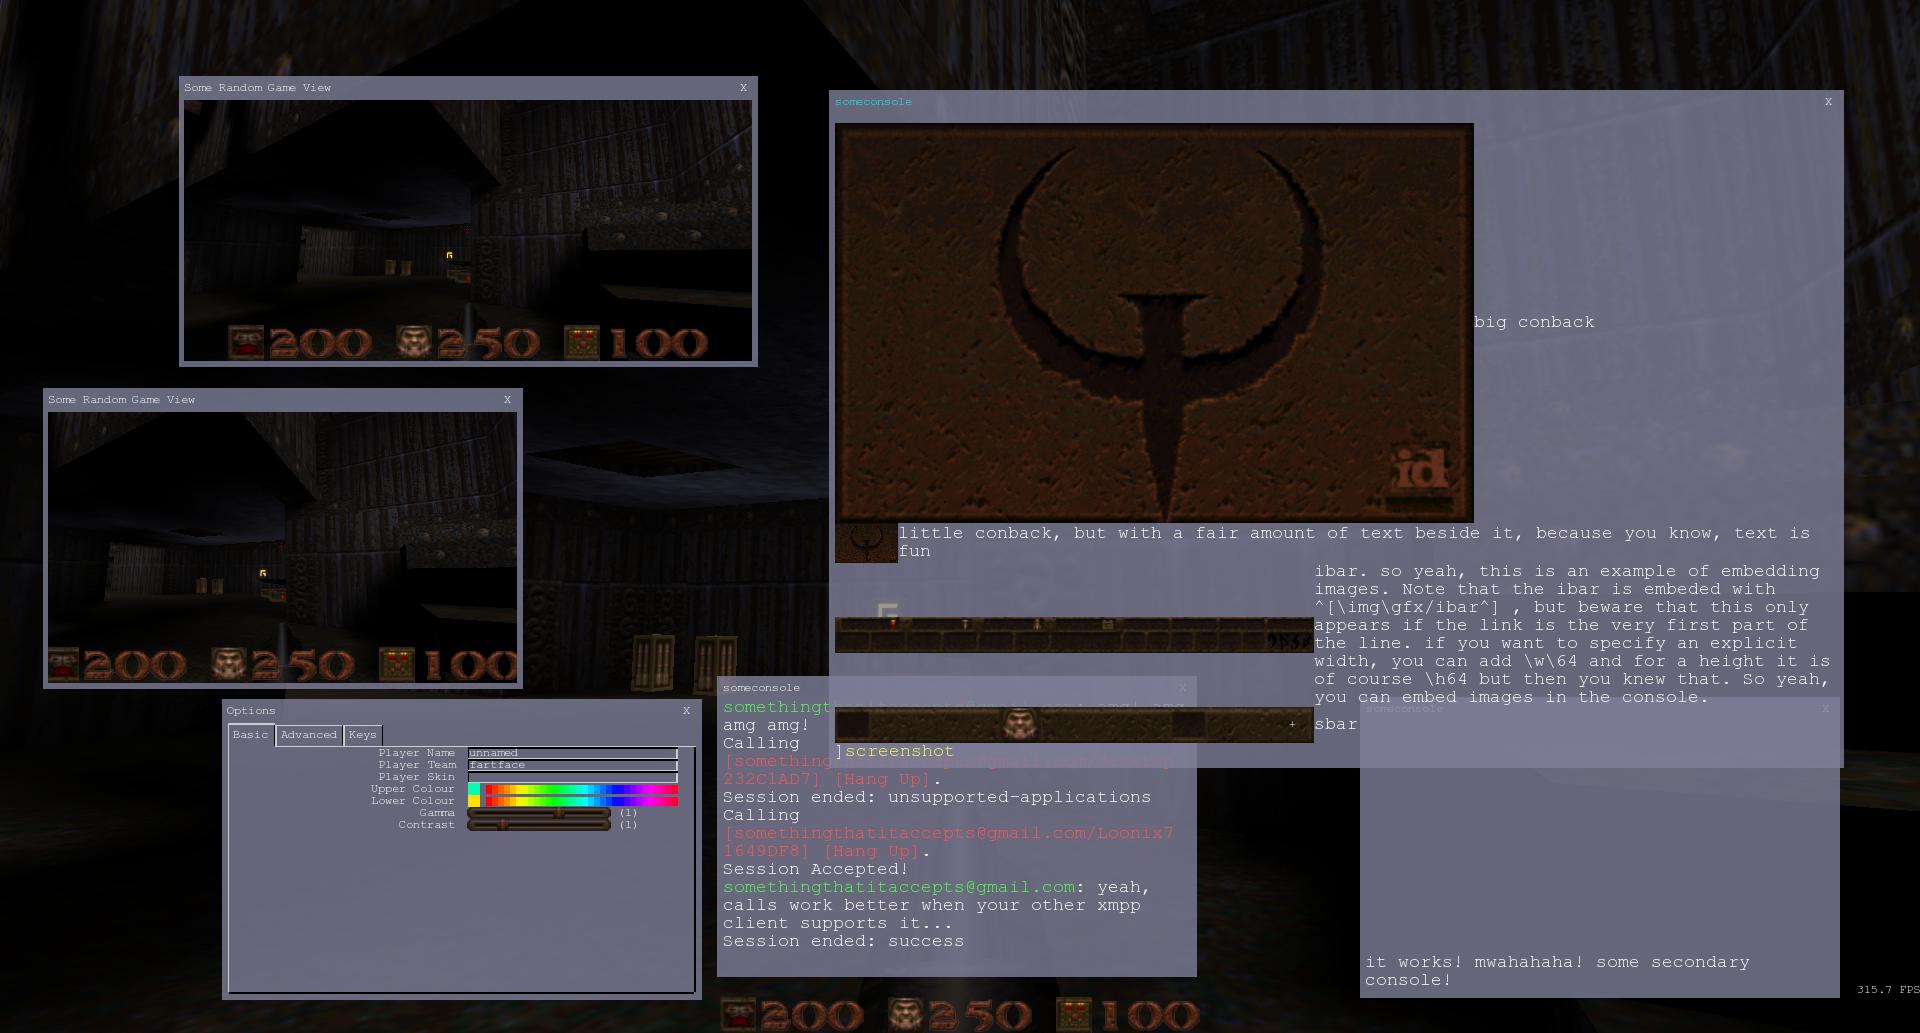Open the Keys tab in Options
Screen dimensions: 1920x1033
[362, 735]
